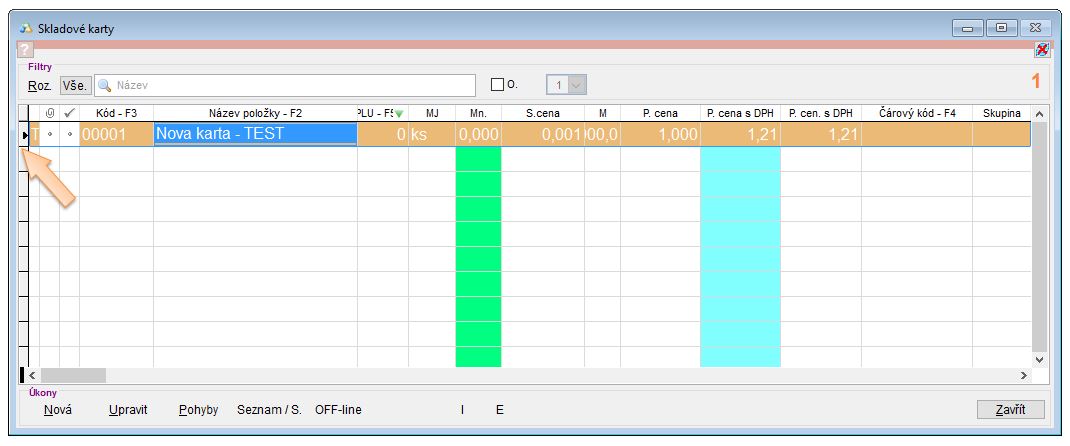The width and height of the screenshot is (1070, 446).
Task: Click Nová to create a new card
Action: pos(50,410)
